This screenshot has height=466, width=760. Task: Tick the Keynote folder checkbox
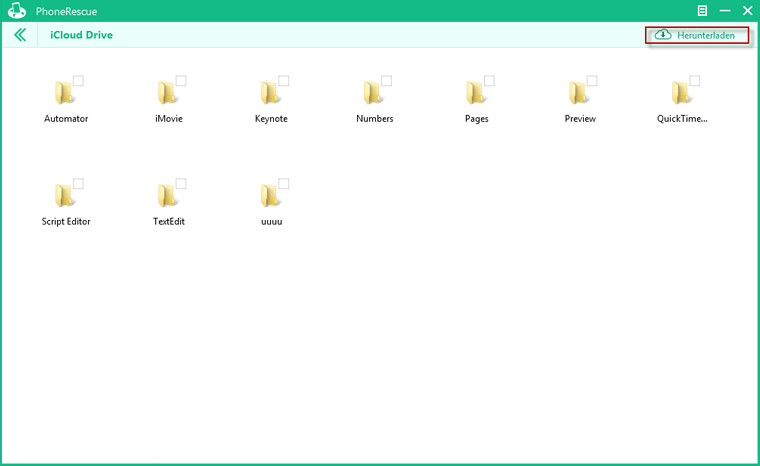pos(284,80)
